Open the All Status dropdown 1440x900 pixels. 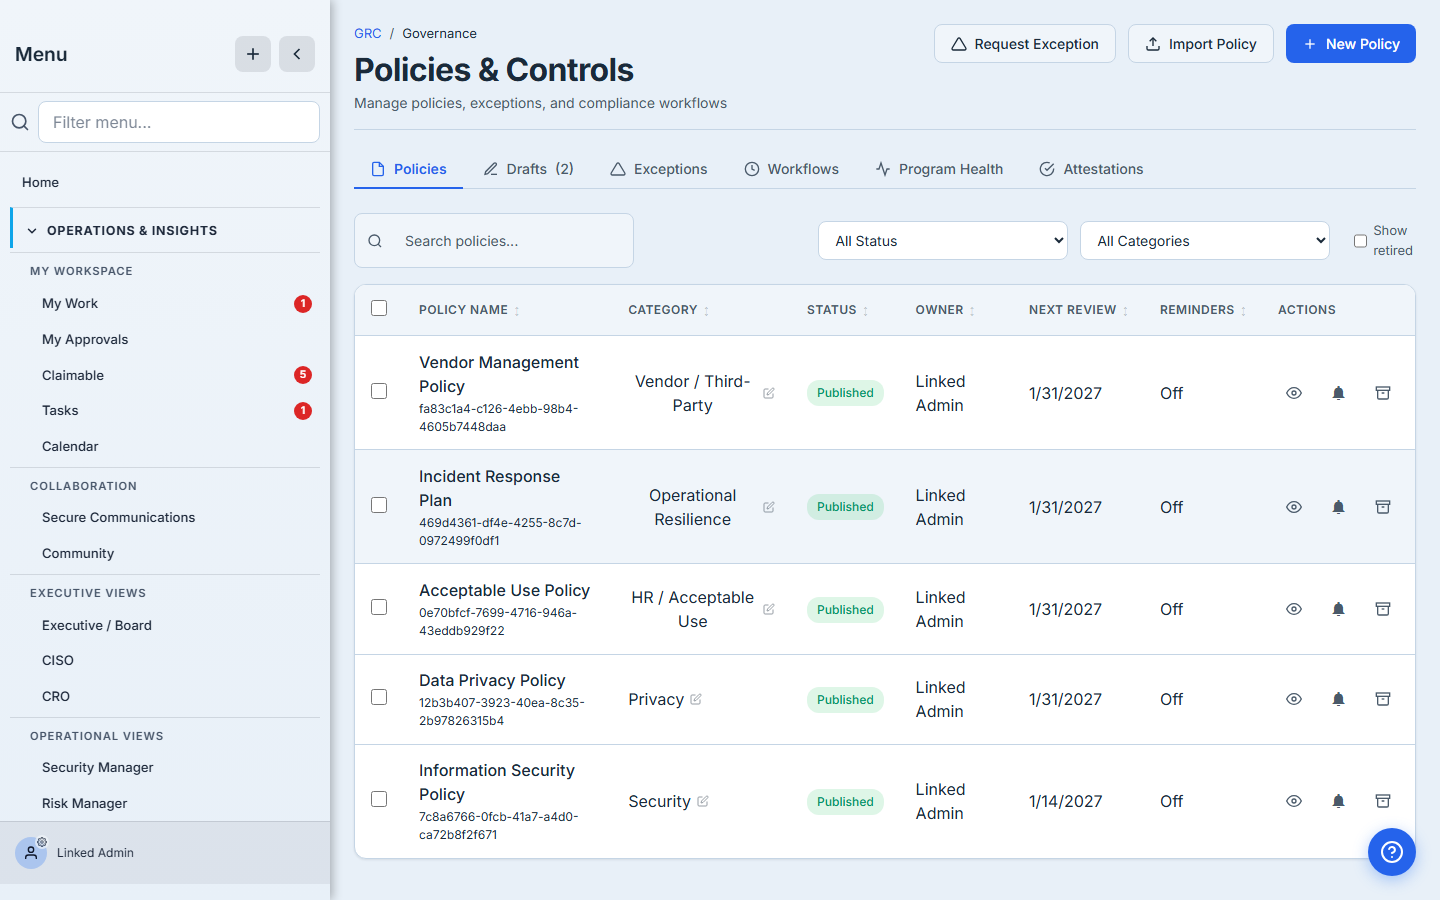(943, 241)
